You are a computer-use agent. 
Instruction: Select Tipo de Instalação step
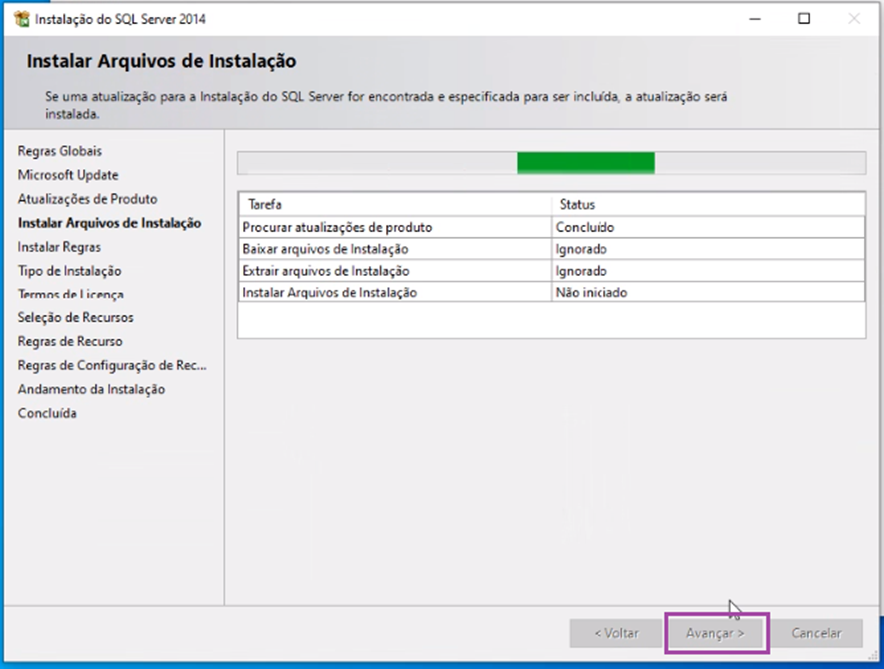(x=69, y=271)
